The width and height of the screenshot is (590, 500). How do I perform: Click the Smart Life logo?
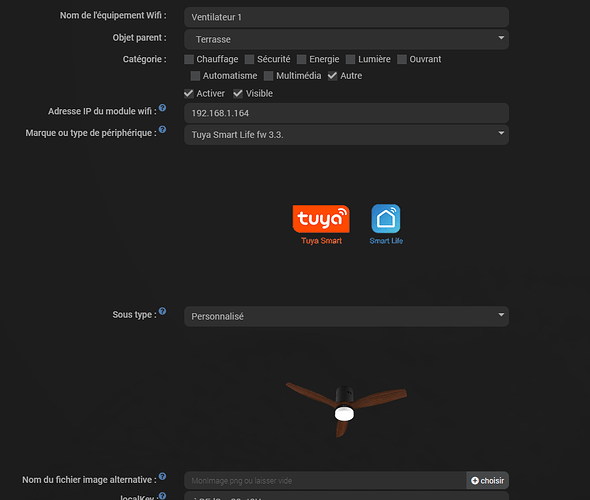tap(386, 219)
